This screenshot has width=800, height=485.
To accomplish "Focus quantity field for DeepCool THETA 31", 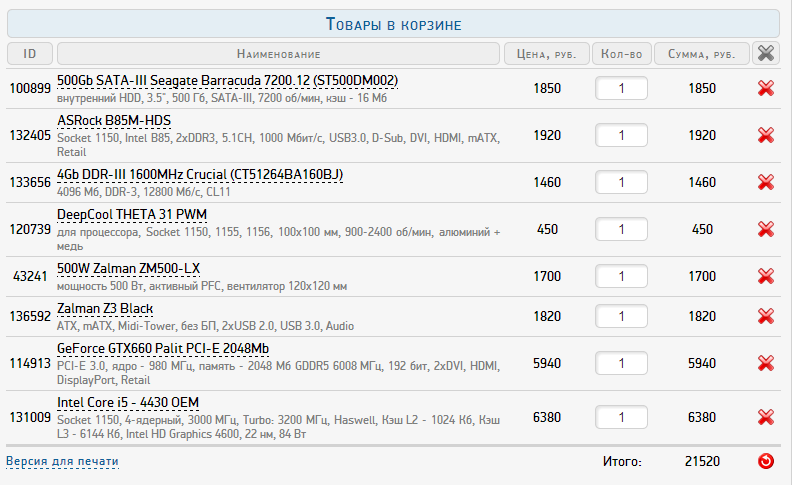I will click(621, 229).
